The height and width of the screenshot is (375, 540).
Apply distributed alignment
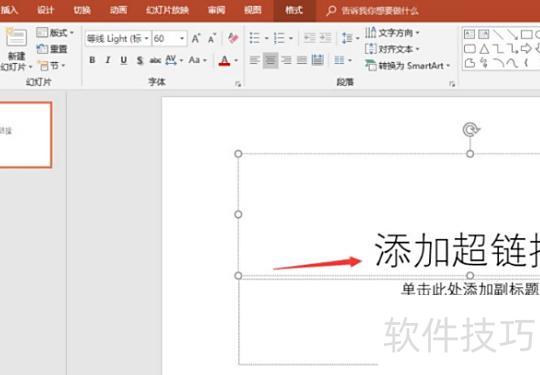point(318,60)
